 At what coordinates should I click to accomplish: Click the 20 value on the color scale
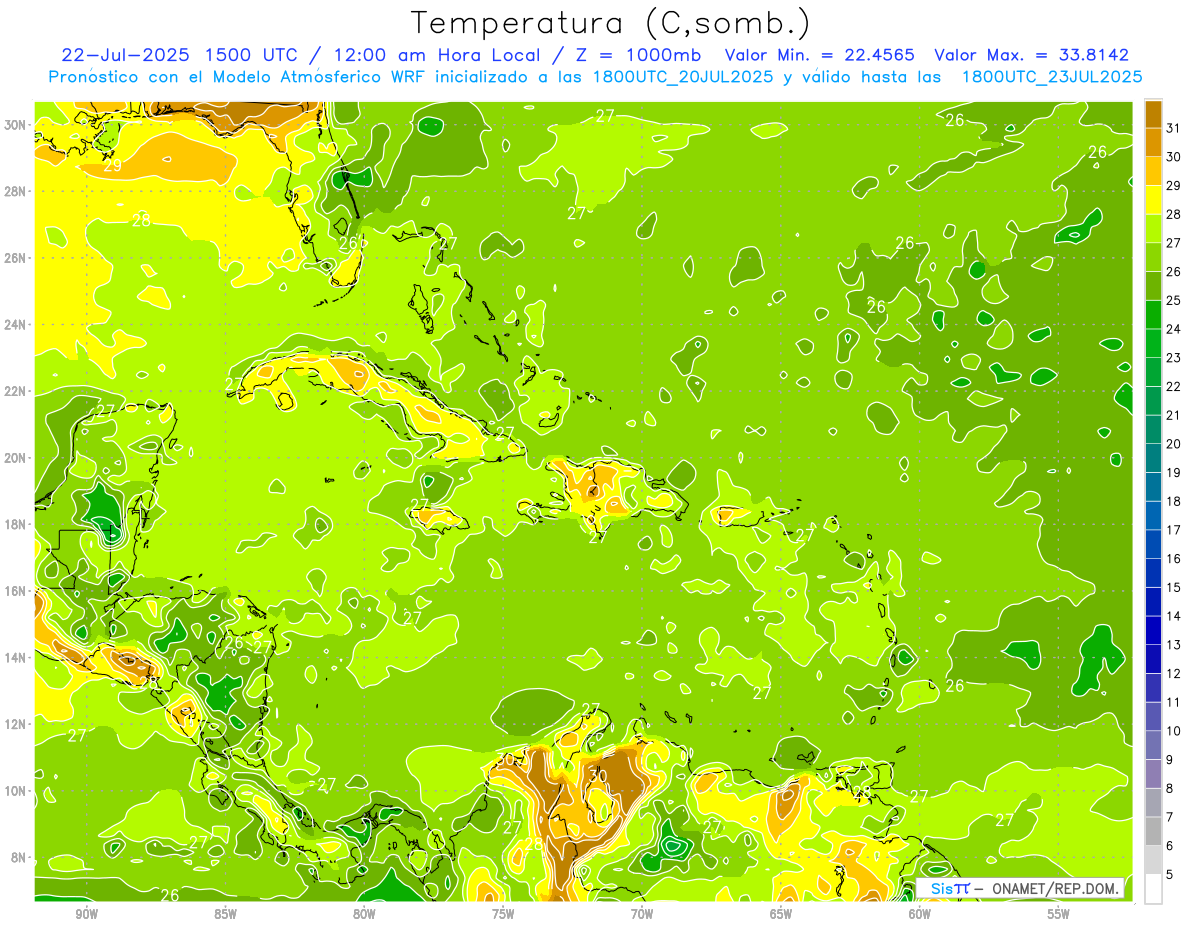[1174, 444]
